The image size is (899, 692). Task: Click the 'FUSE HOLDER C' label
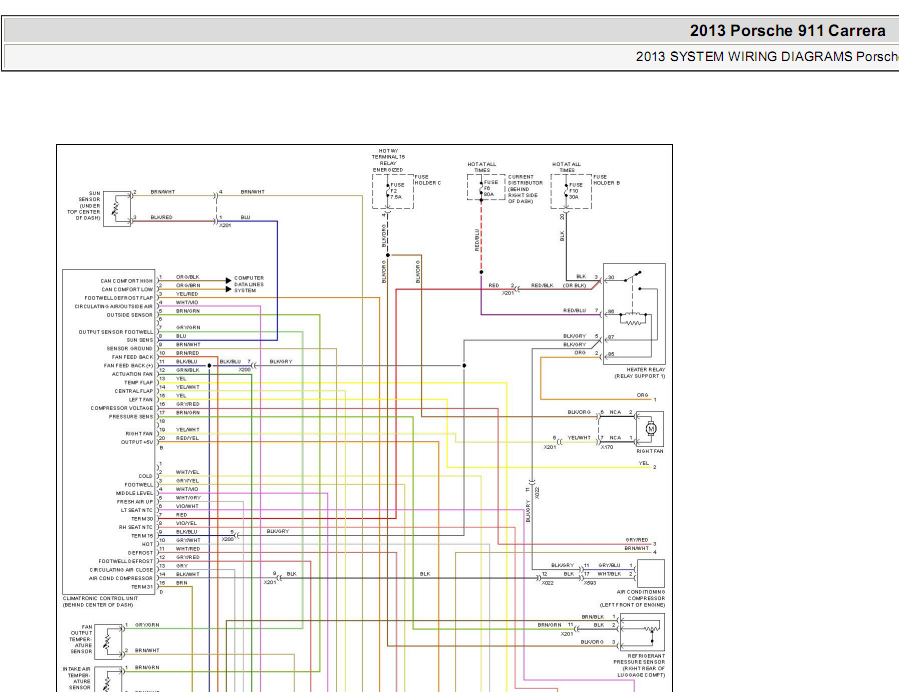tap(428, 180)
